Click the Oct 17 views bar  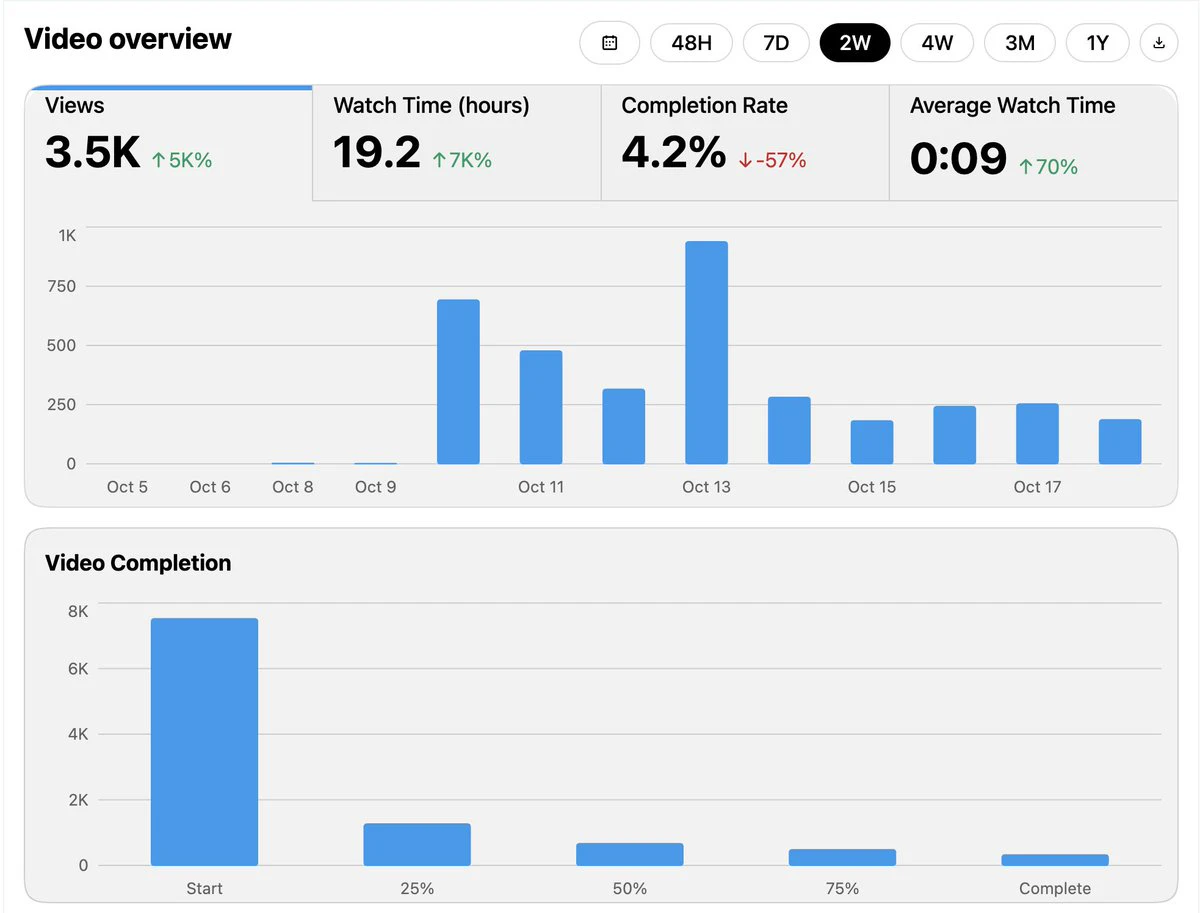(x=1037, y=434)
